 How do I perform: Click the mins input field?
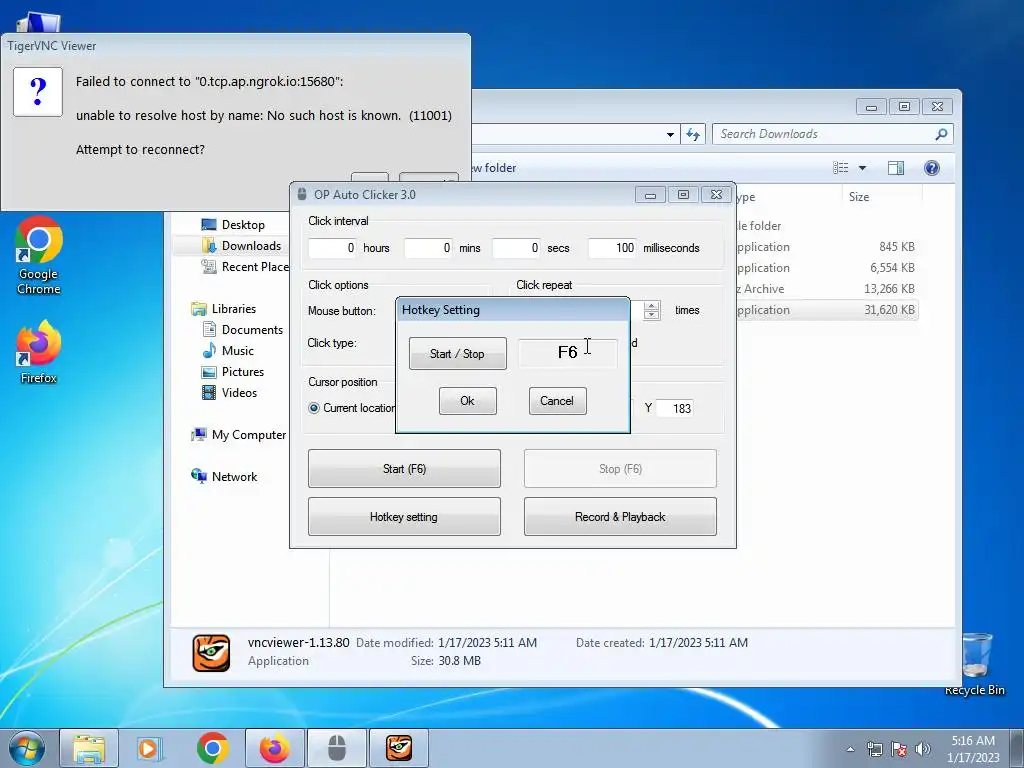click(428, 248)
